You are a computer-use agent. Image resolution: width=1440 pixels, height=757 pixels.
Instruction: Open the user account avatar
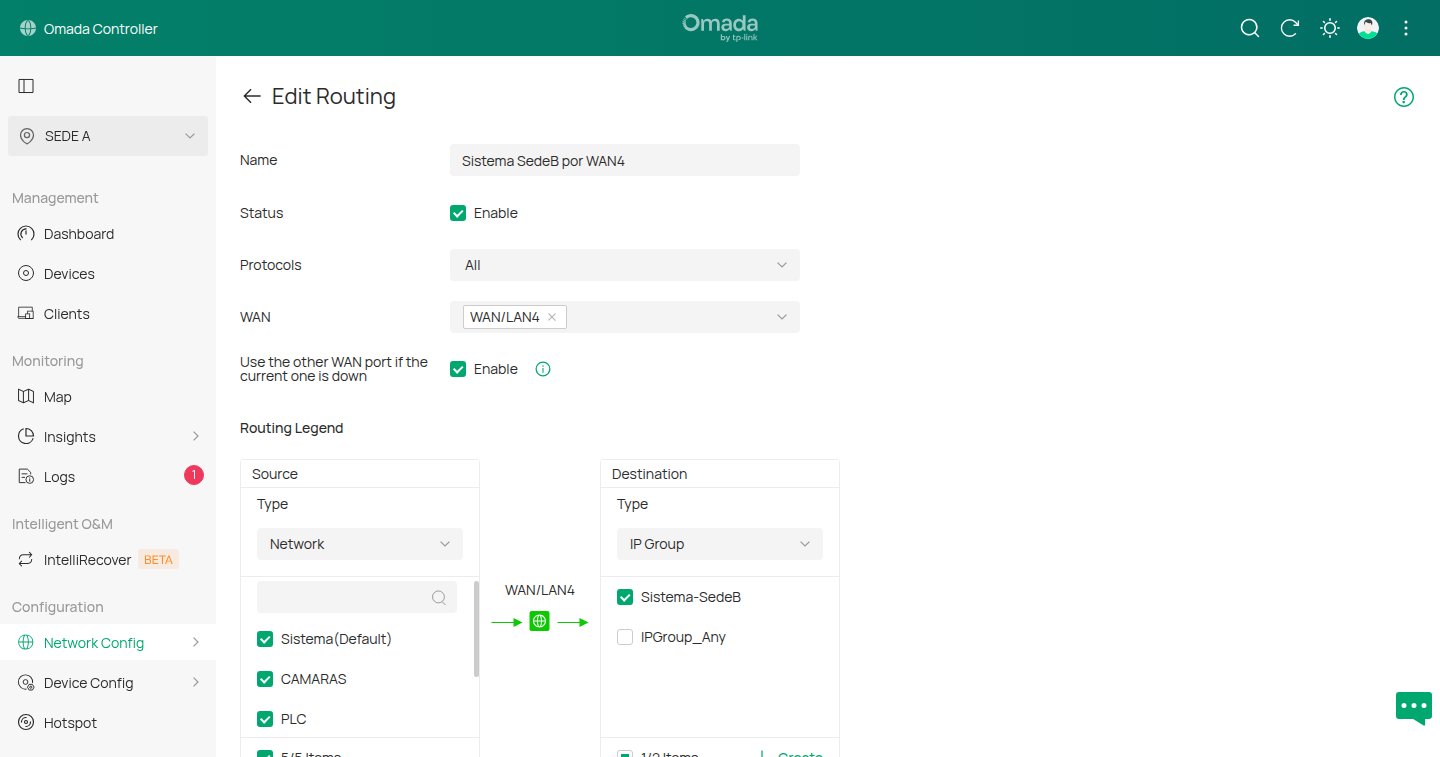point(1368,28)
